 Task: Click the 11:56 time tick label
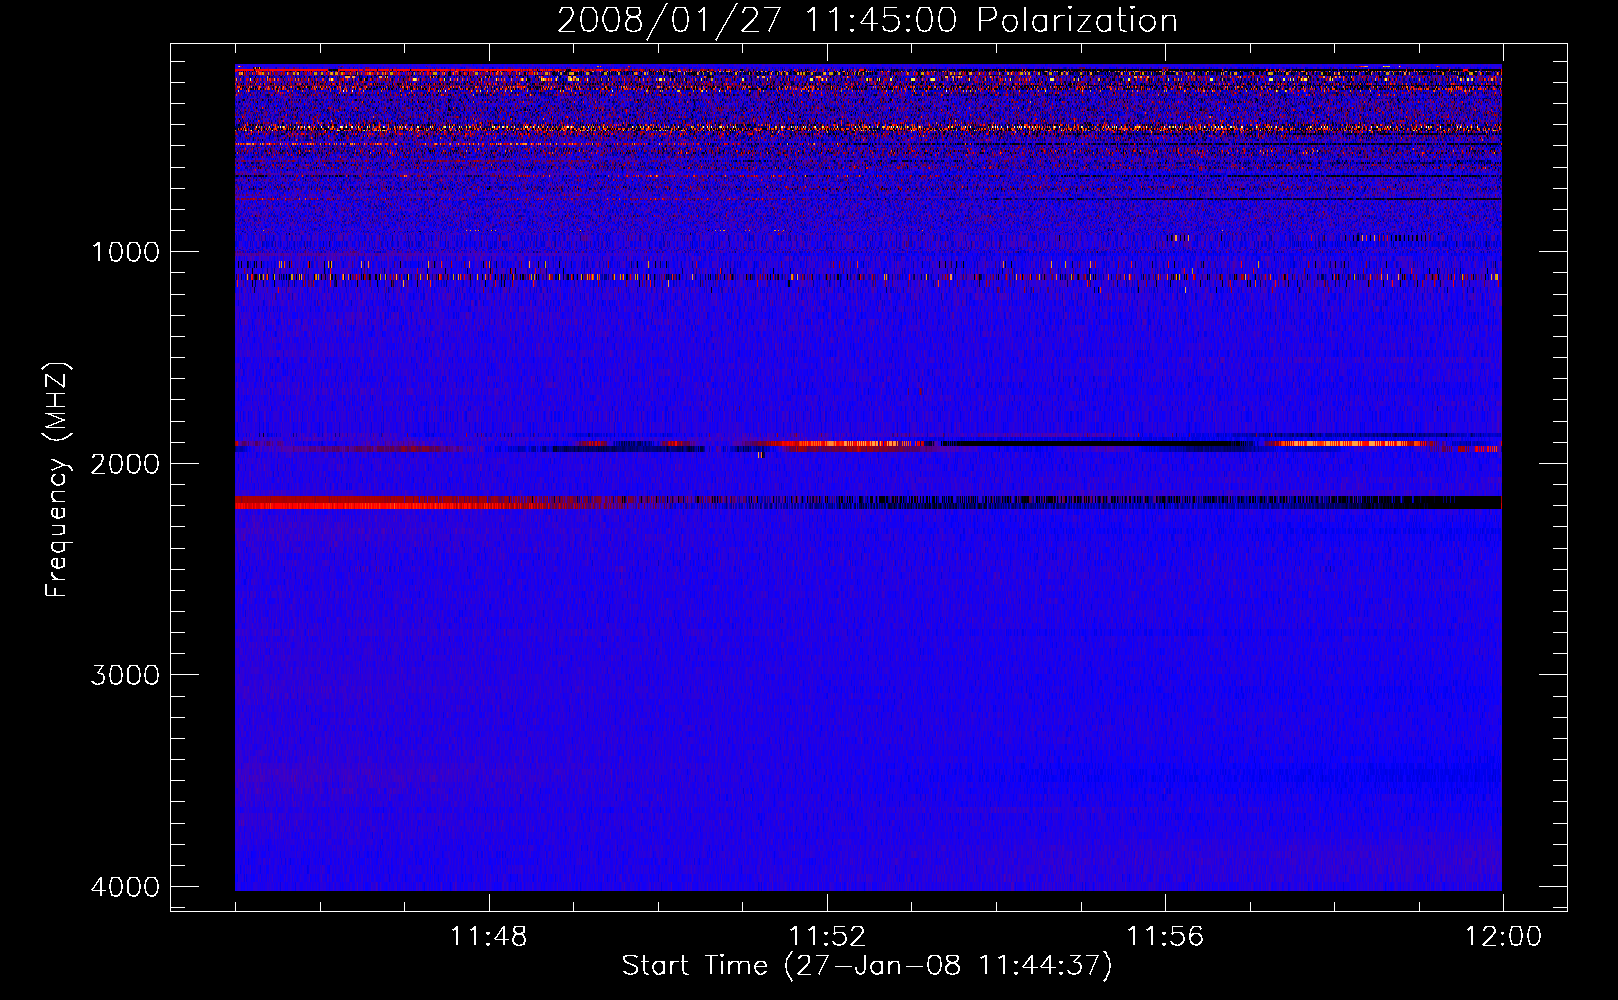[1165, 937]
